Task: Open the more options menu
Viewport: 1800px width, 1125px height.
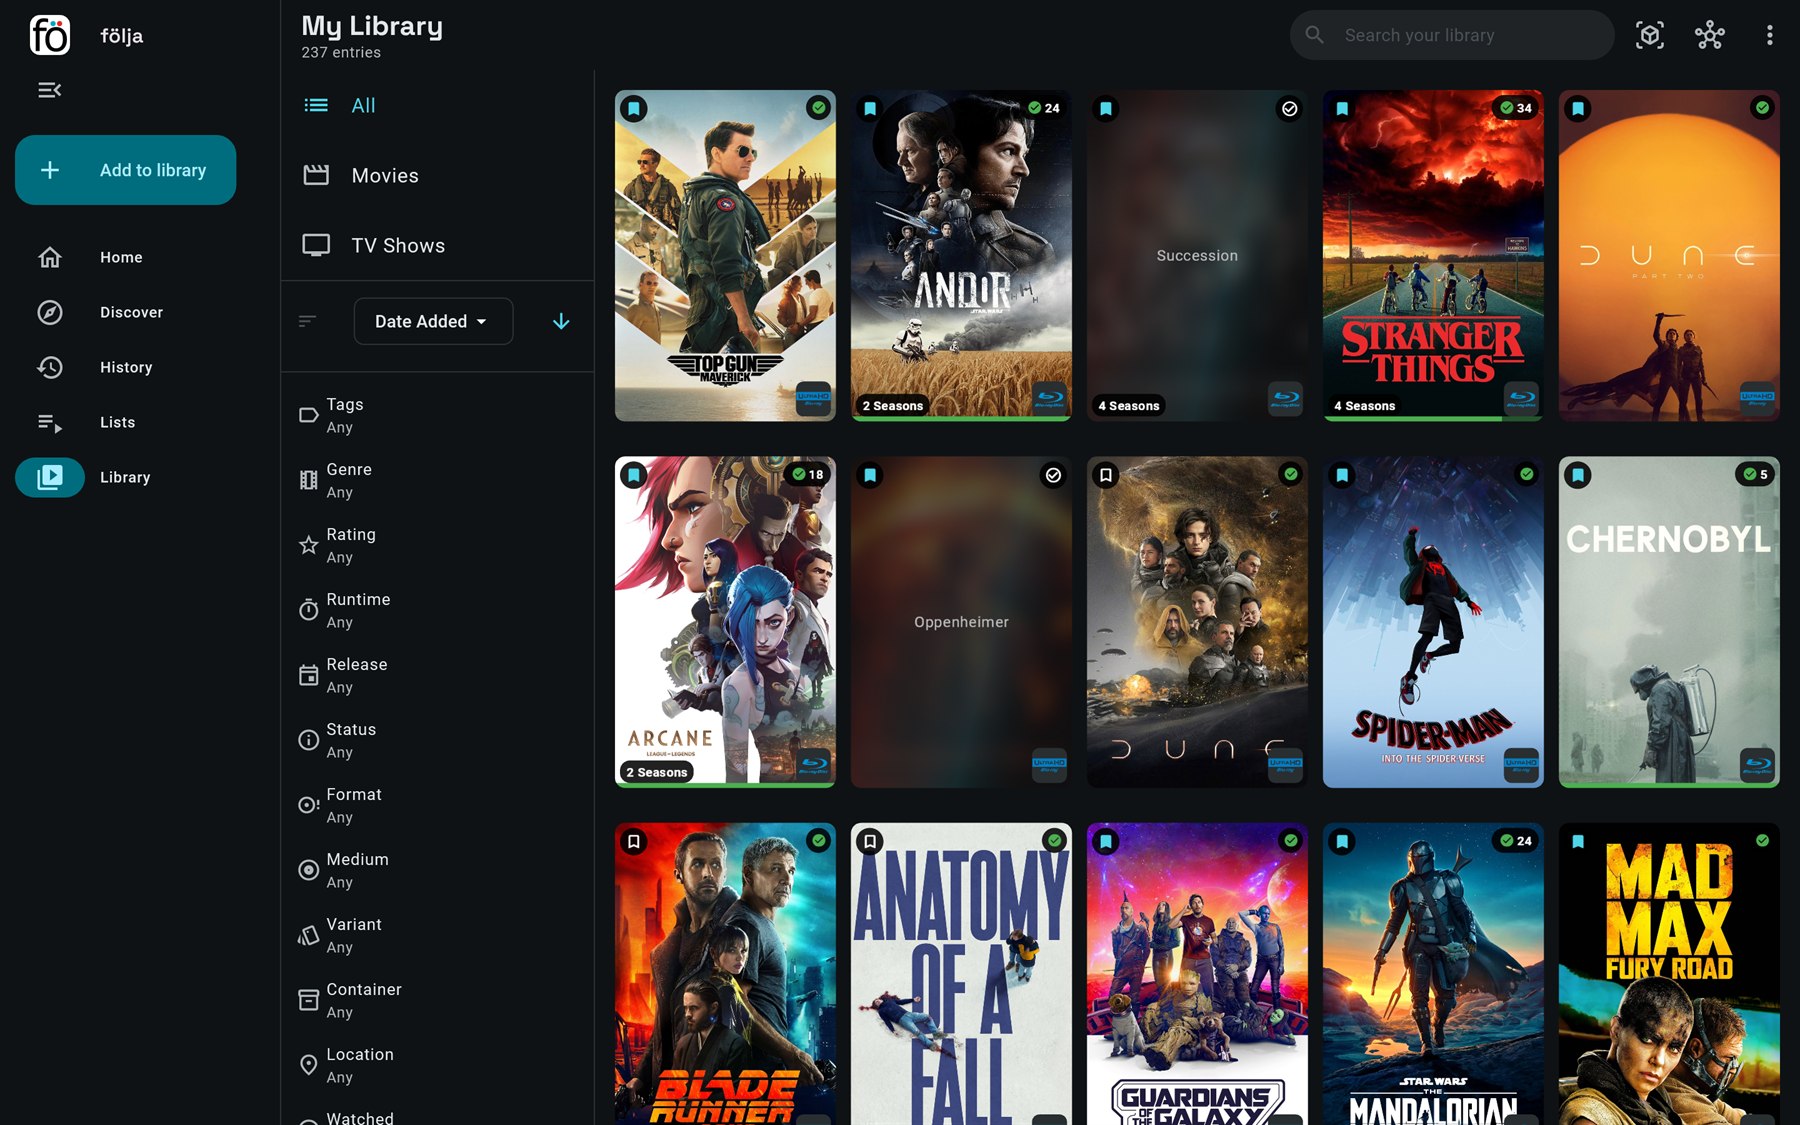Action: click(1769, 35)
